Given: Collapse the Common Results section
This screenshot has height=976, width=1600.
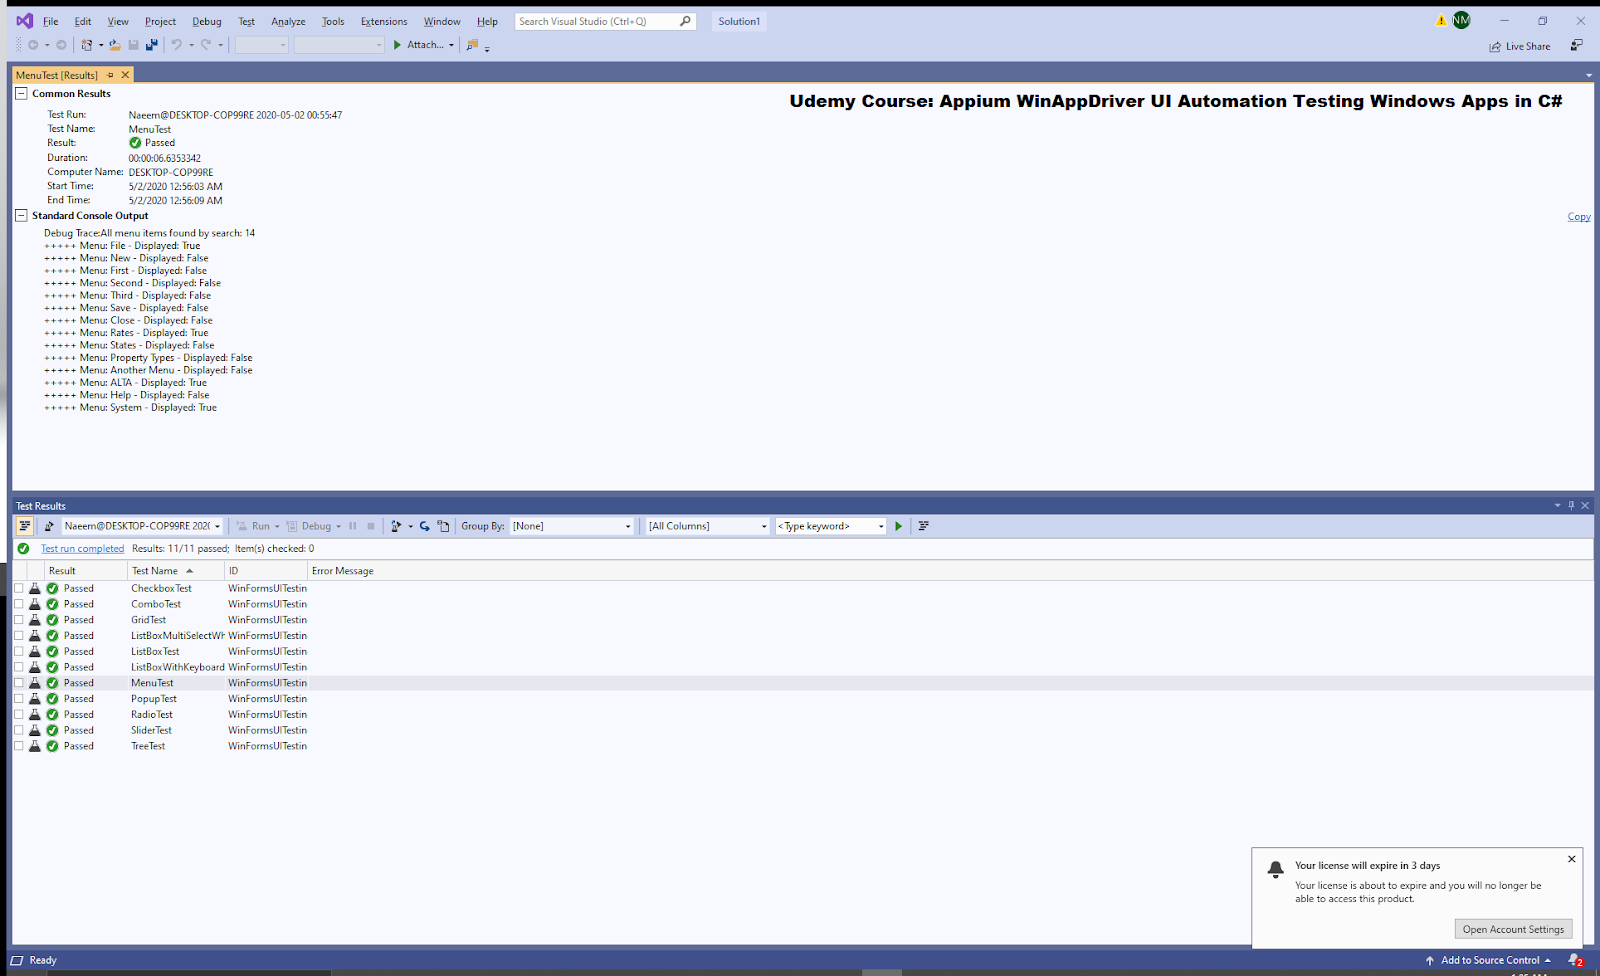Looking at the screenshot, I should 21,93.
